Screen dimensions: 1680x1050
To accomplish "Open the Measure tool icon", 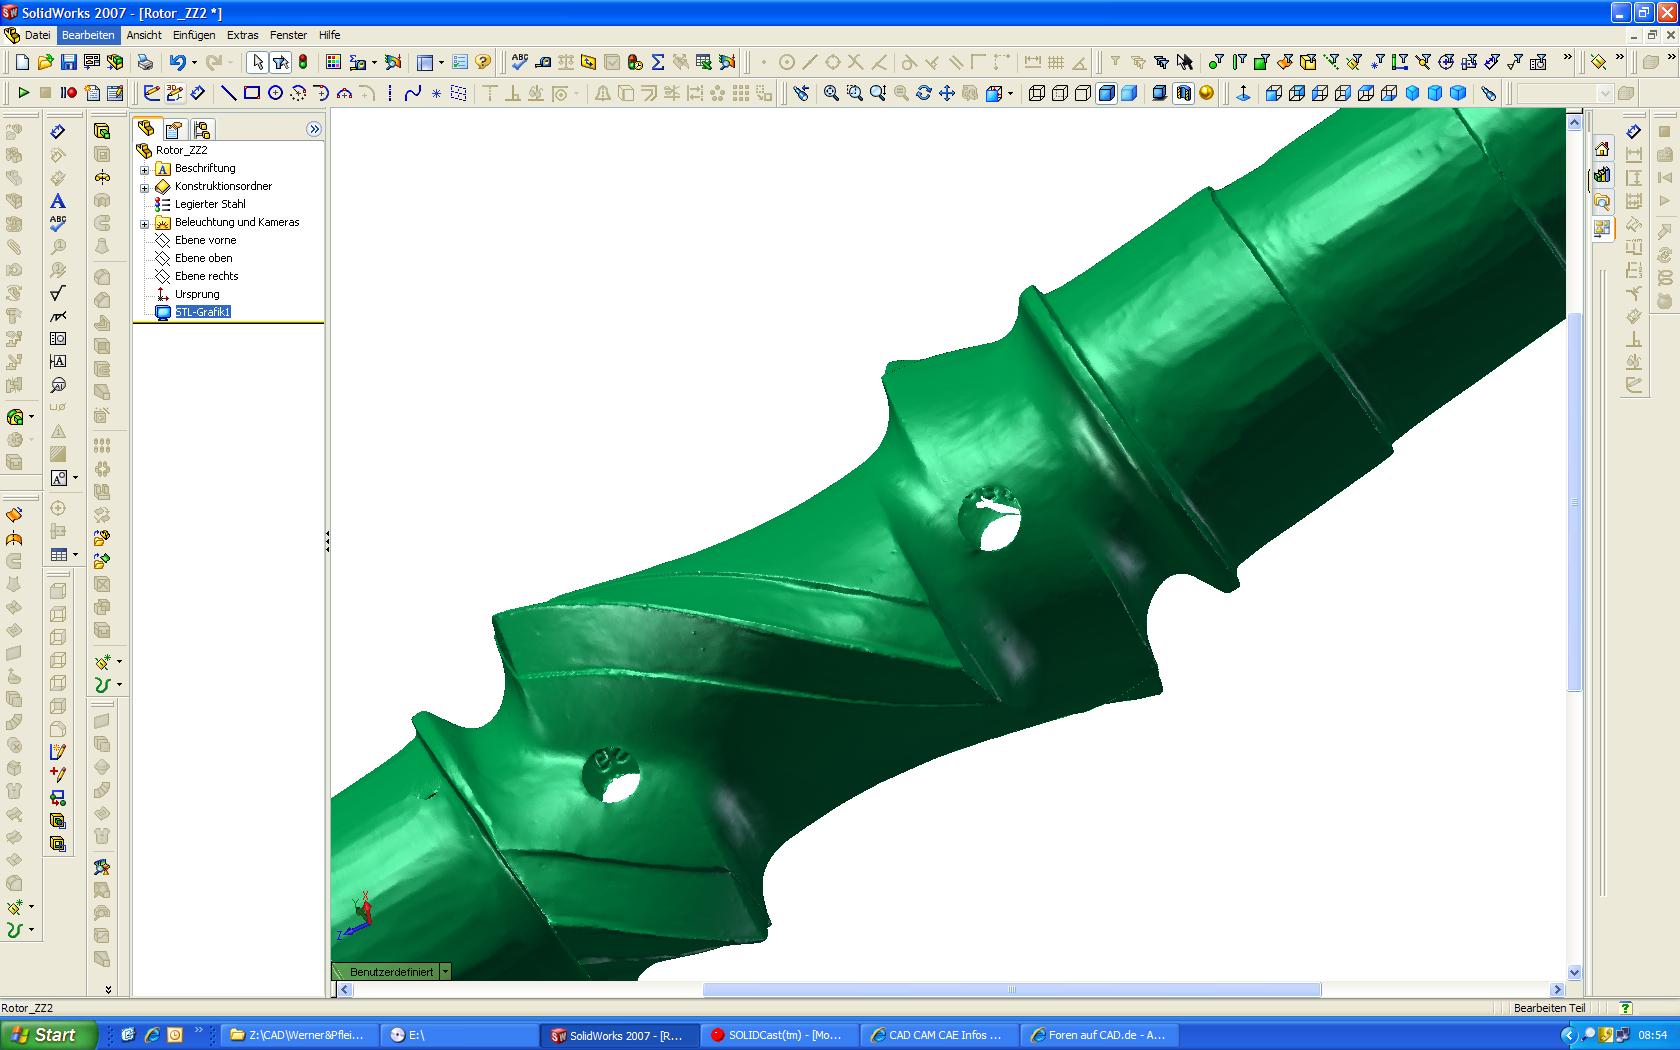I will click(543, 62).
